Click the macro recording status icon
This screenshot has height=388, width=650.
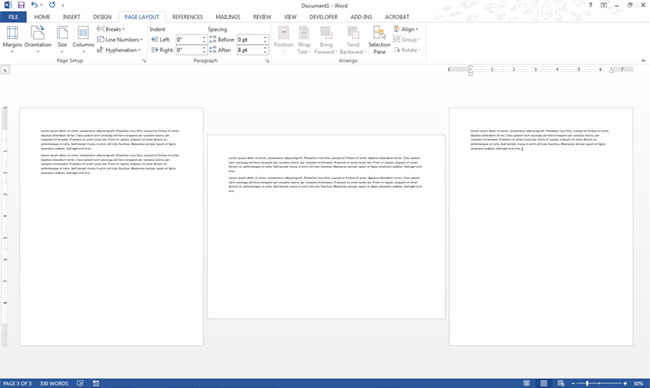tap(96, 383)
